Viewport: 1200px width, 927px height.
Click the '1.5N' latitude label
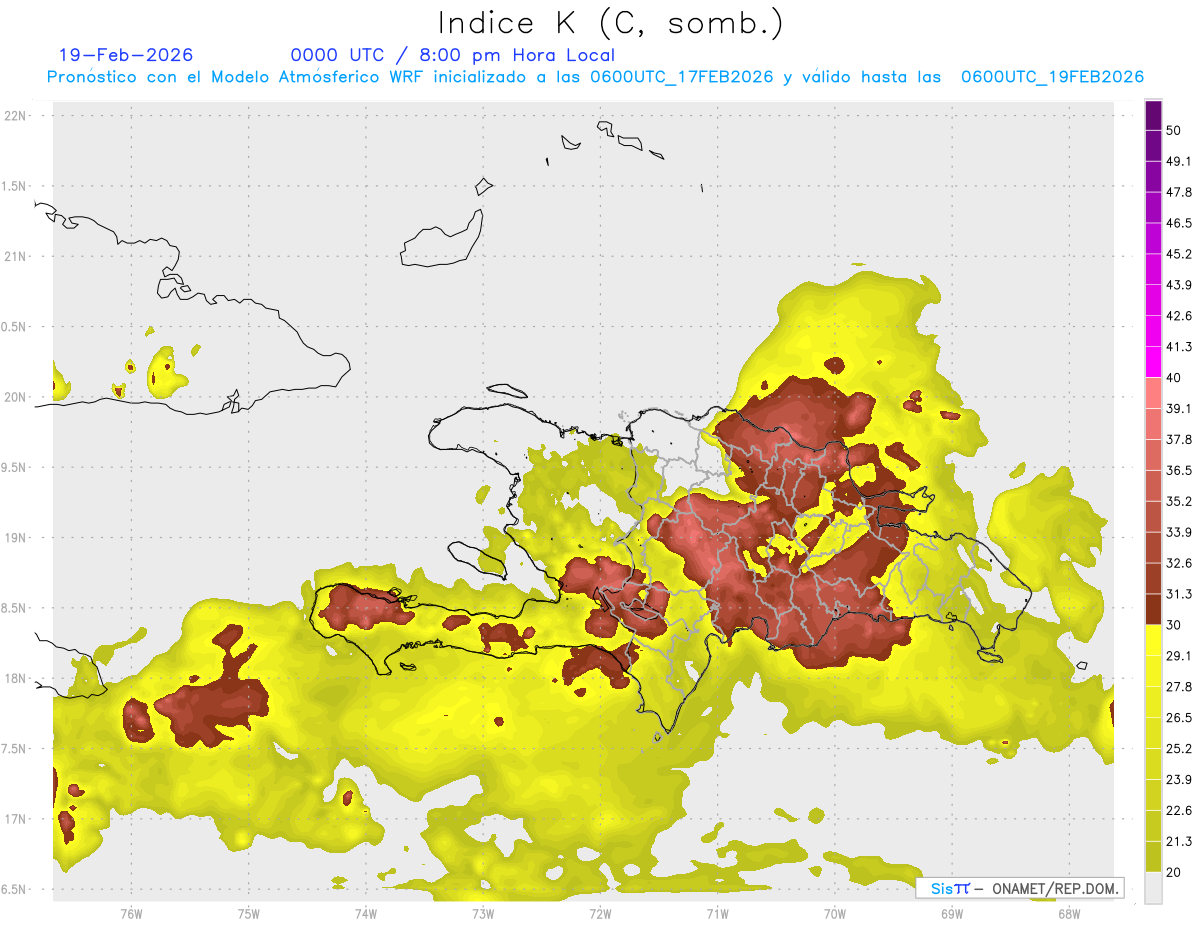click(x=13, y=186)
